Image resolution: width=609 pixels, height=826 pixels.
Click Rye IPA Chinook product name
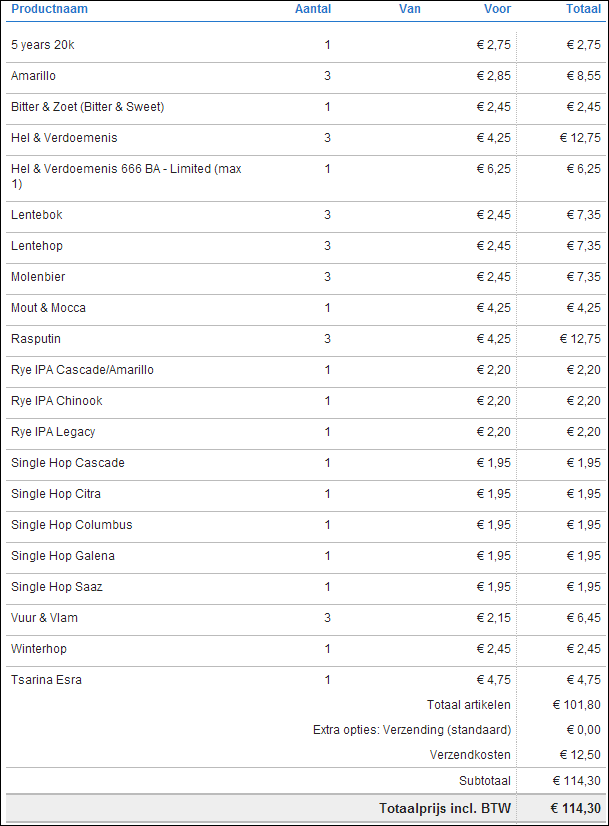[57, 401]
